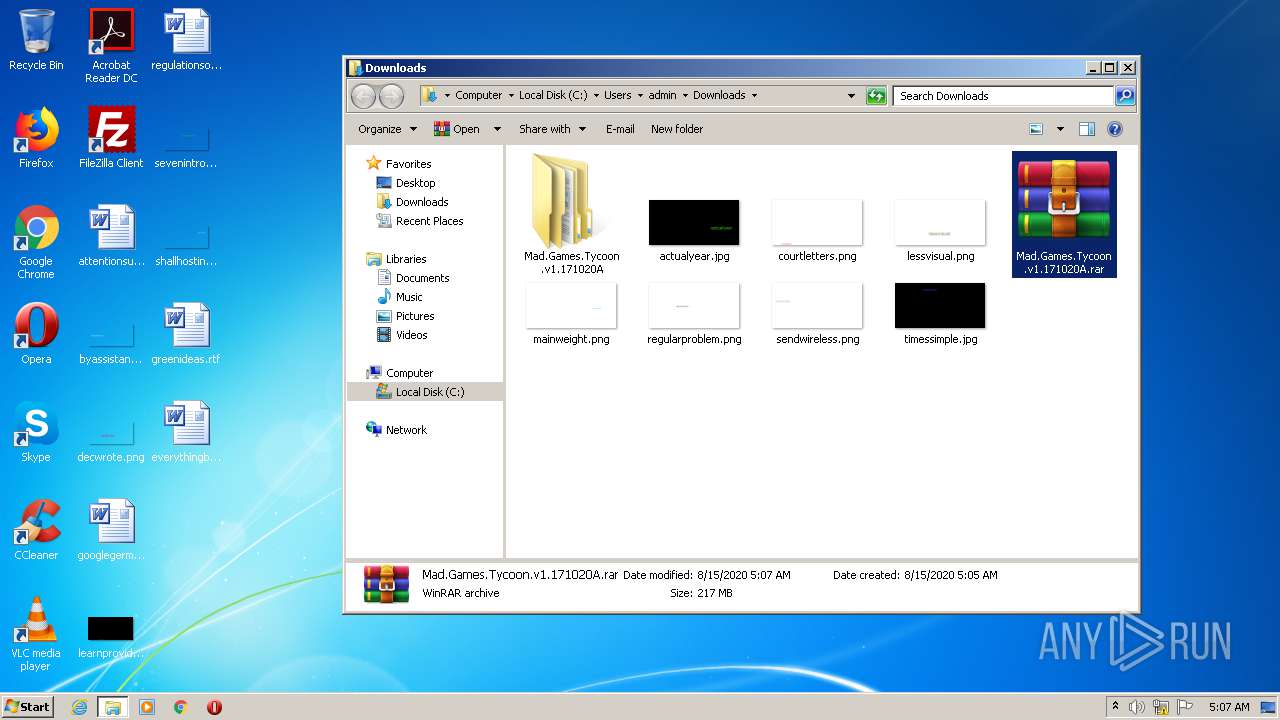This screenshot has width=1280, height=720.
Task: Launch Acrobat Reader DC from desktop
Action: coord(111,46)
